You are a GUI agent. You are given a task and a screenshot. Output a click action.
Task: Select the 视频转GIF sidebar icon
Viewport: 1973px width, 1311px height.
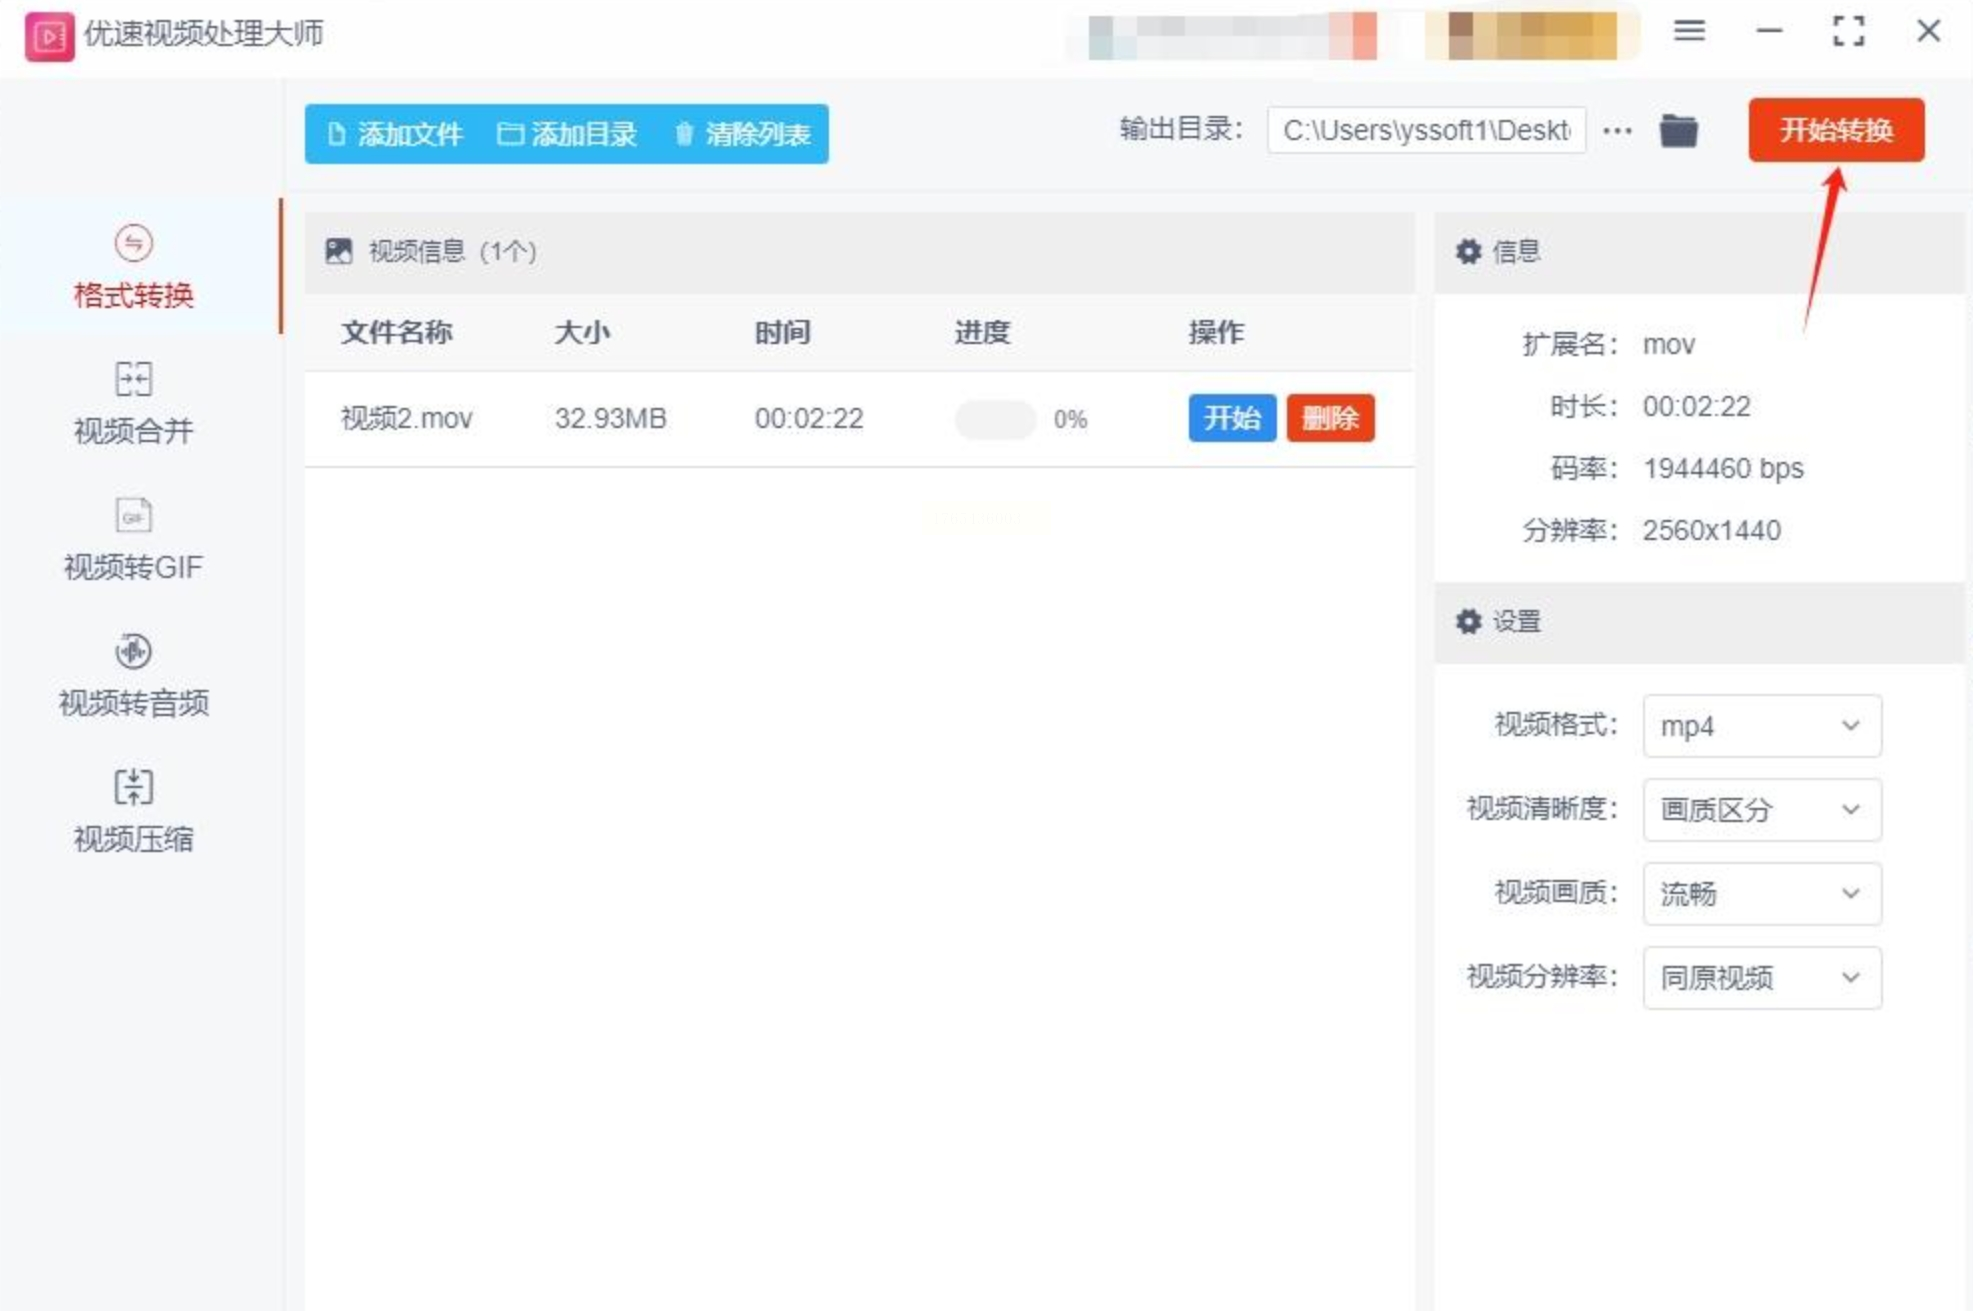pyautogui.click(x=133, y=516)
